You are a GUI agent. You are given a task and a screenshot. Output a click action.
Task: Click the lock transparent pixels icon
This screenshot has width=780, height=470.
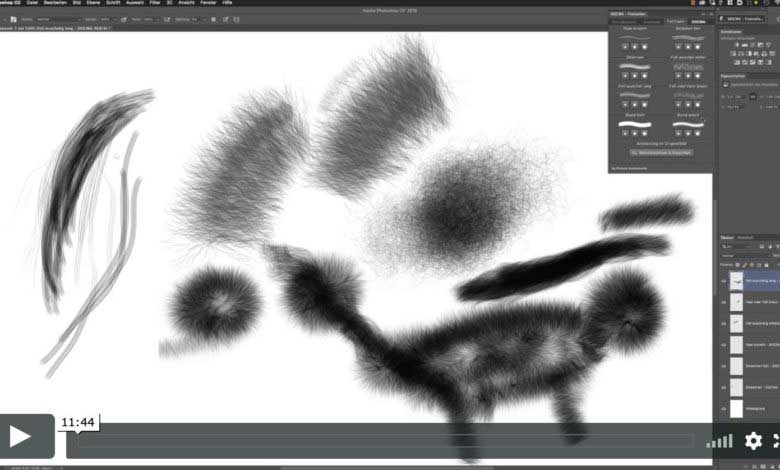click(738, 265)
